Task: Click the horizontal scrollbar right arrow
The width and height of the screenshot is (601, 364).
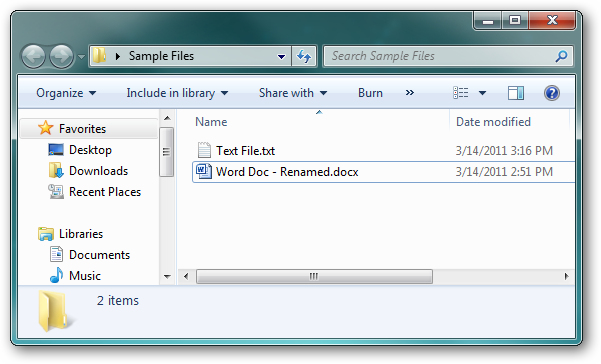Action: coord(567,276)
